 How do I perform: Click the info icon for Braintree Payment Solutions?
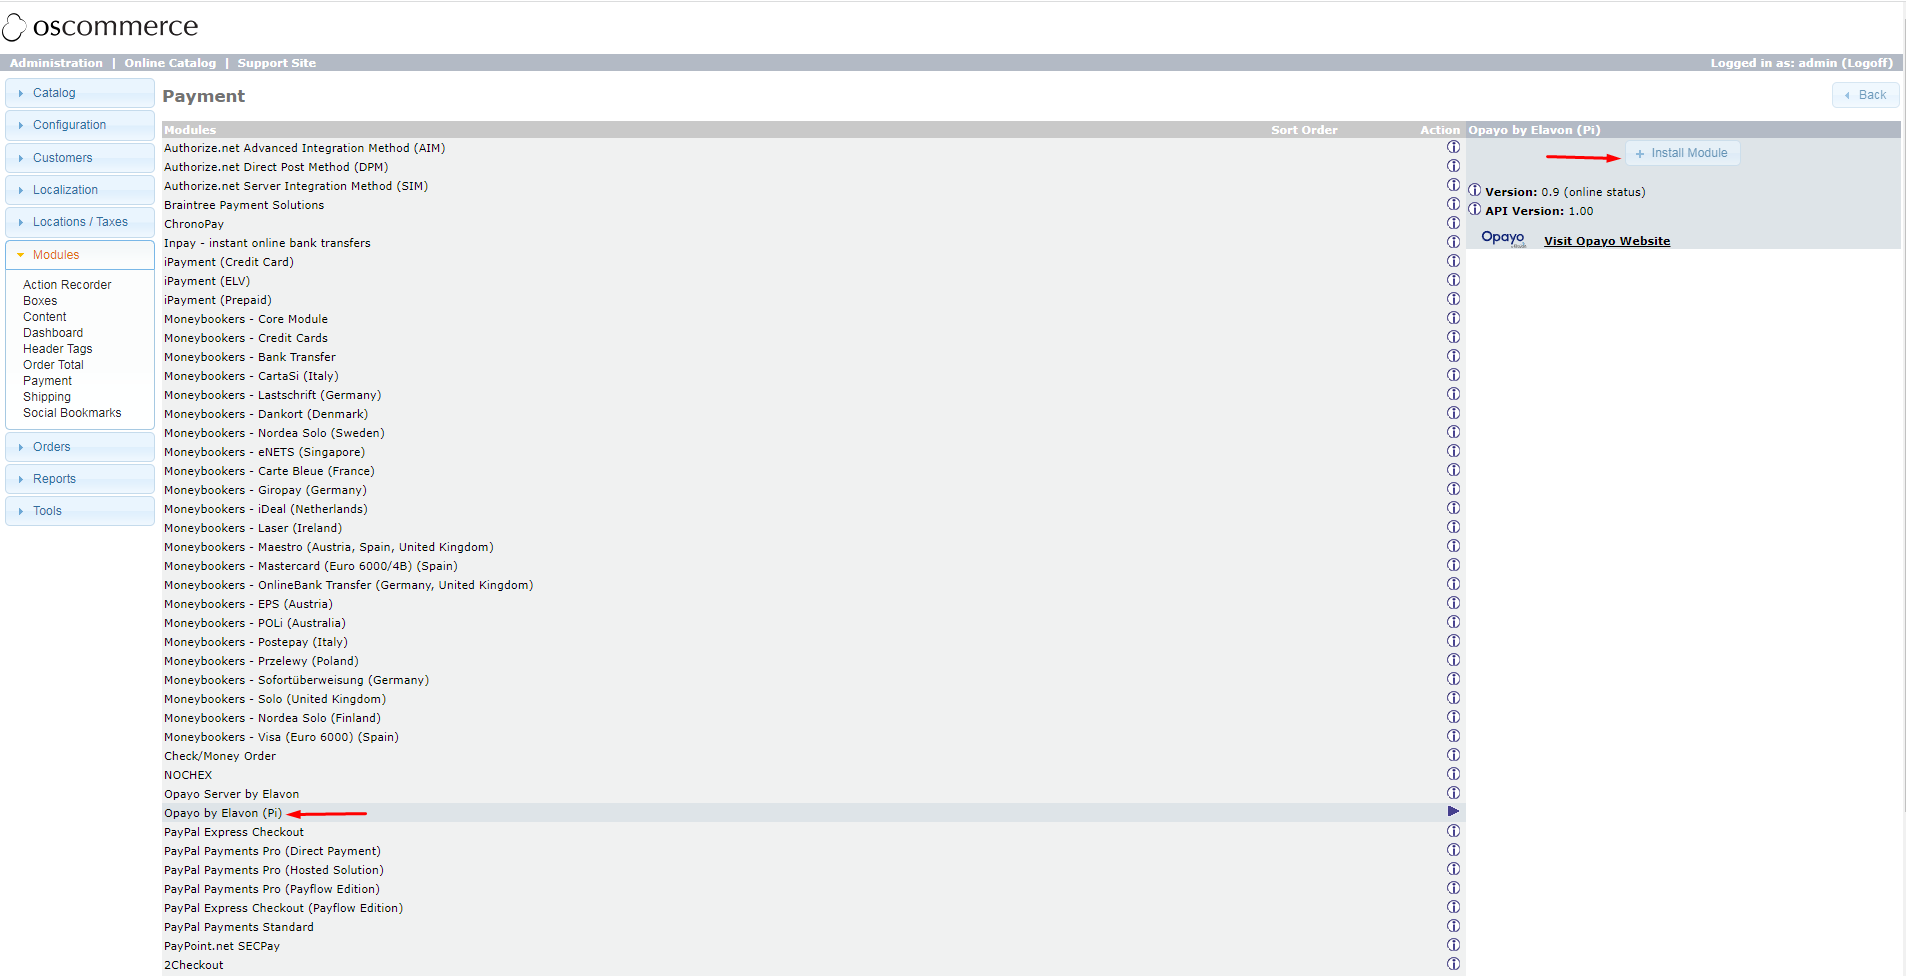point(1453,204)
